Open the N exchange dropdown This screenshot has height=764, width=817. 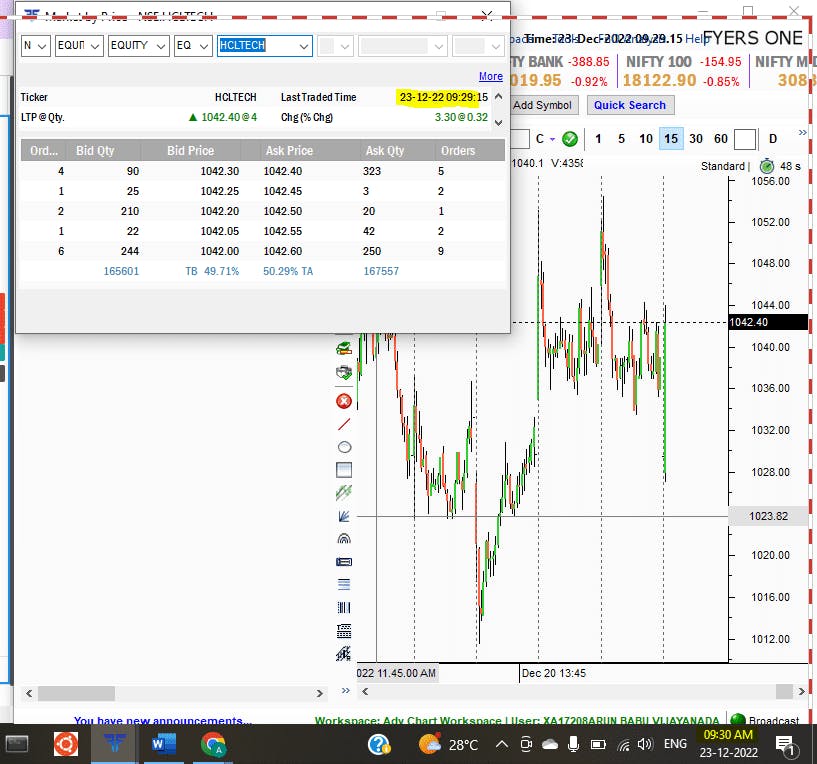35,46
